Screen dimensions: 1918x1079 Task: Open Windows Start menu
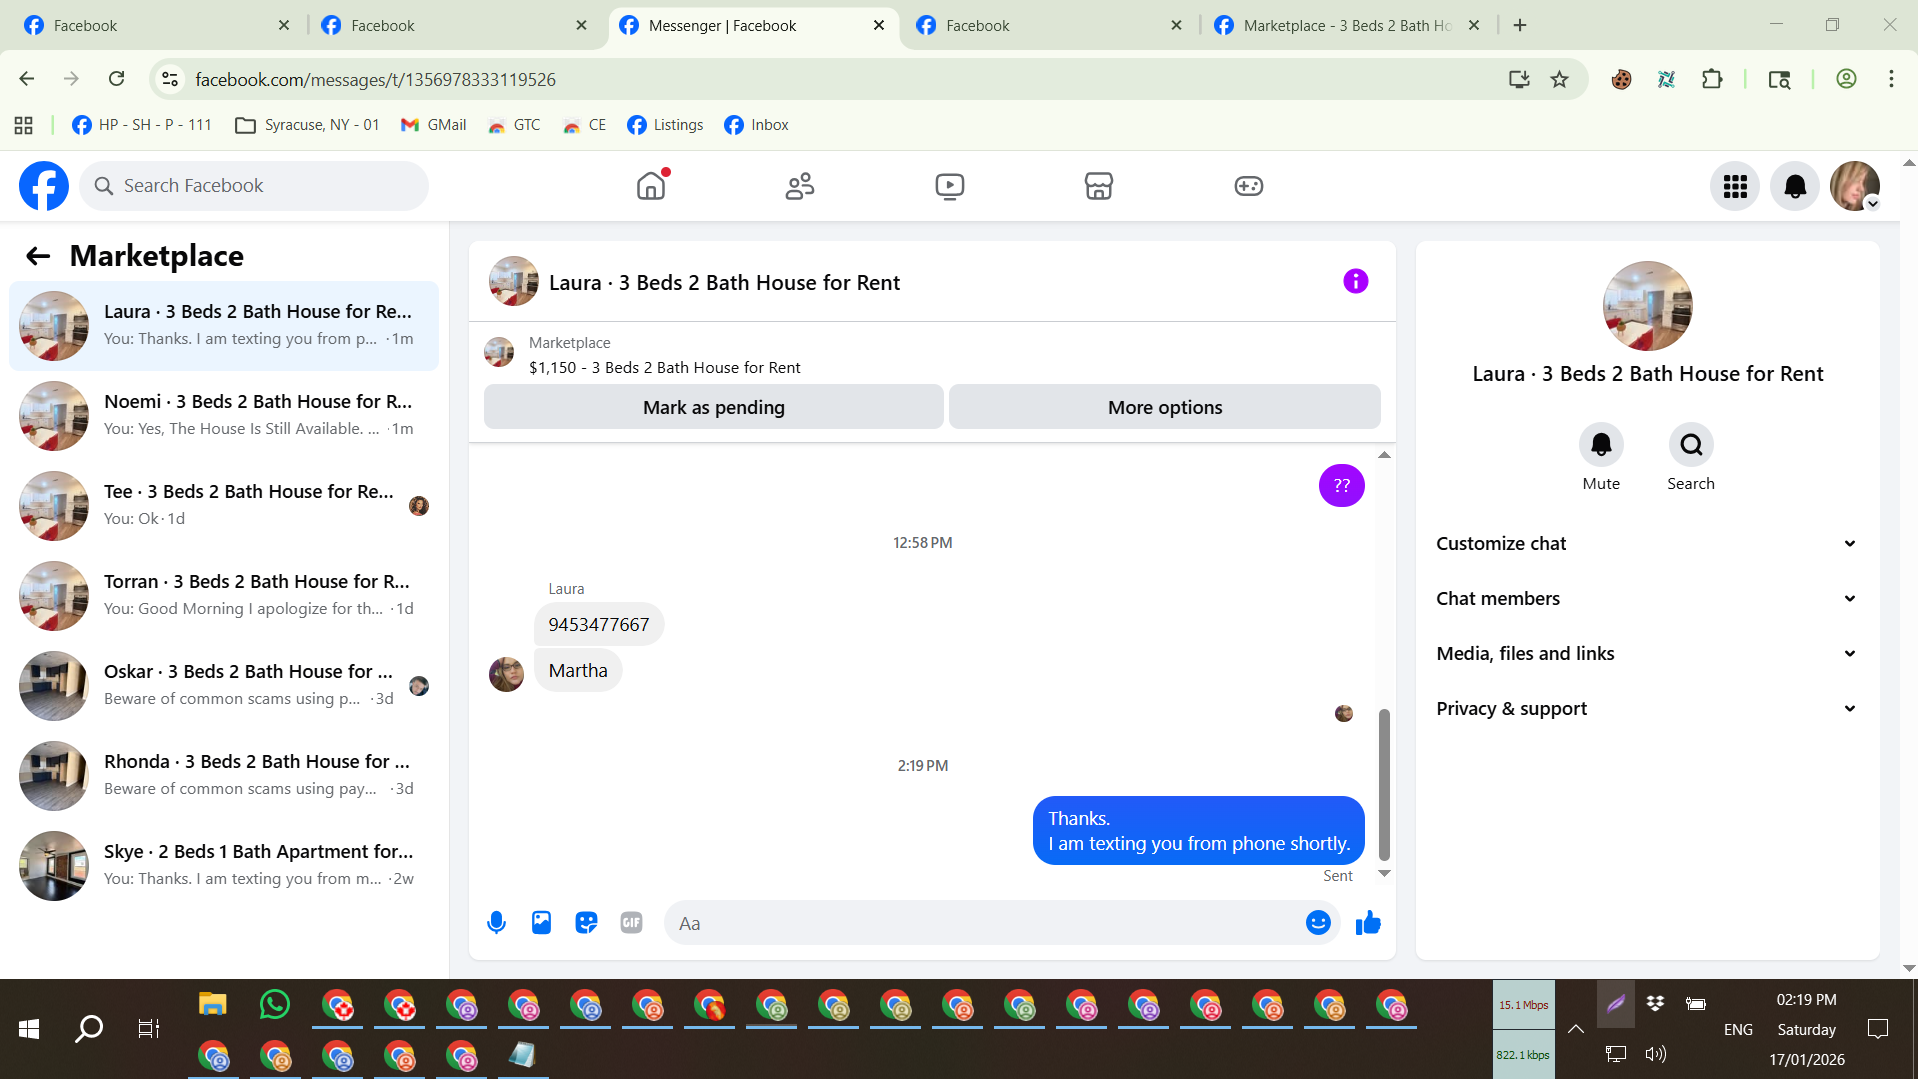pos(29,1029)
